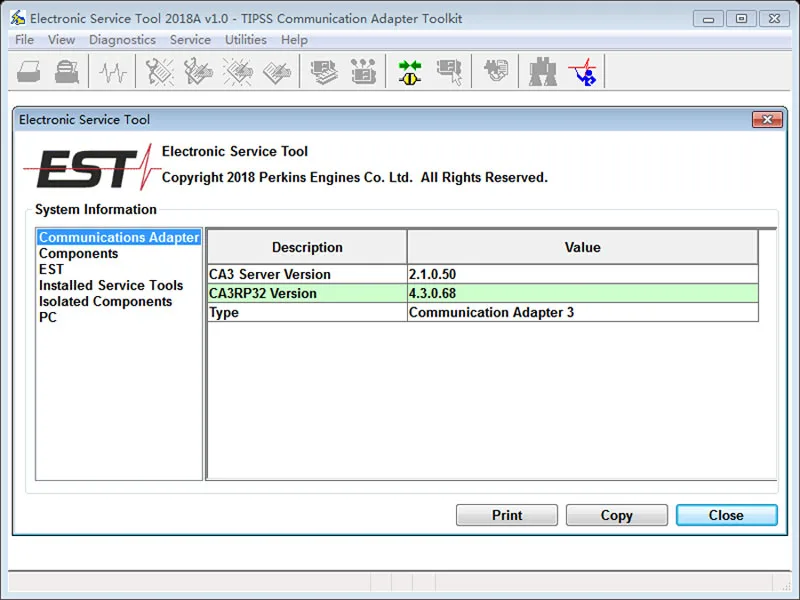Click the green arrows Connect icon

[x=410, y=71]
